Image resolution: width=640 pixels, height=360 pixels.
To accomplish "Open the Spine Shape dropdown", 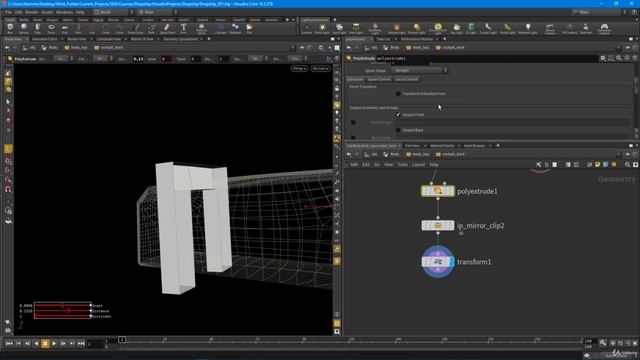I will pyautogui.click(x=420, y=71).
